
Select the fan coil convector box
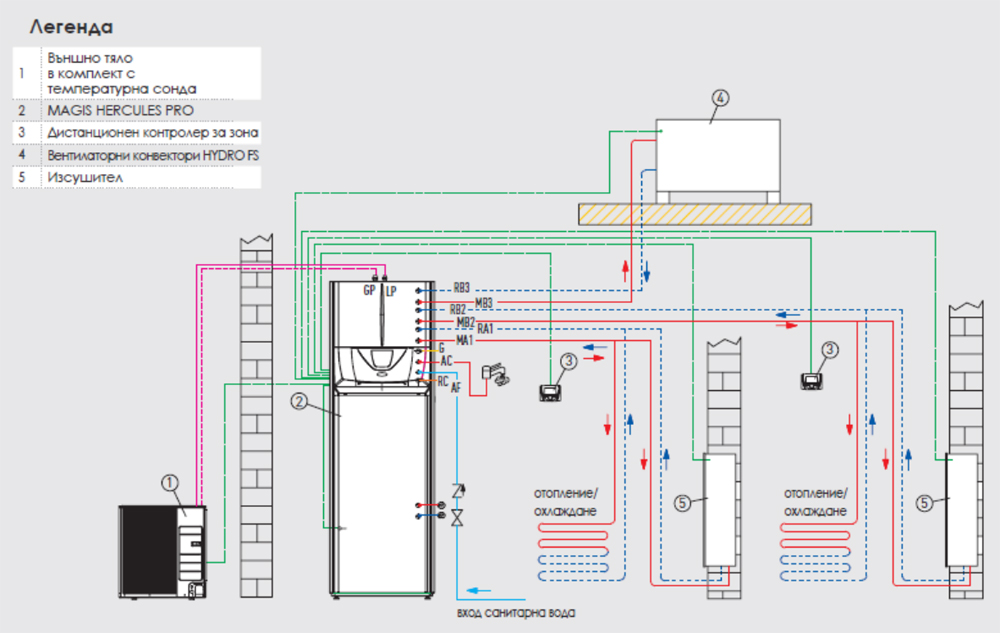(x=716, y=159)
